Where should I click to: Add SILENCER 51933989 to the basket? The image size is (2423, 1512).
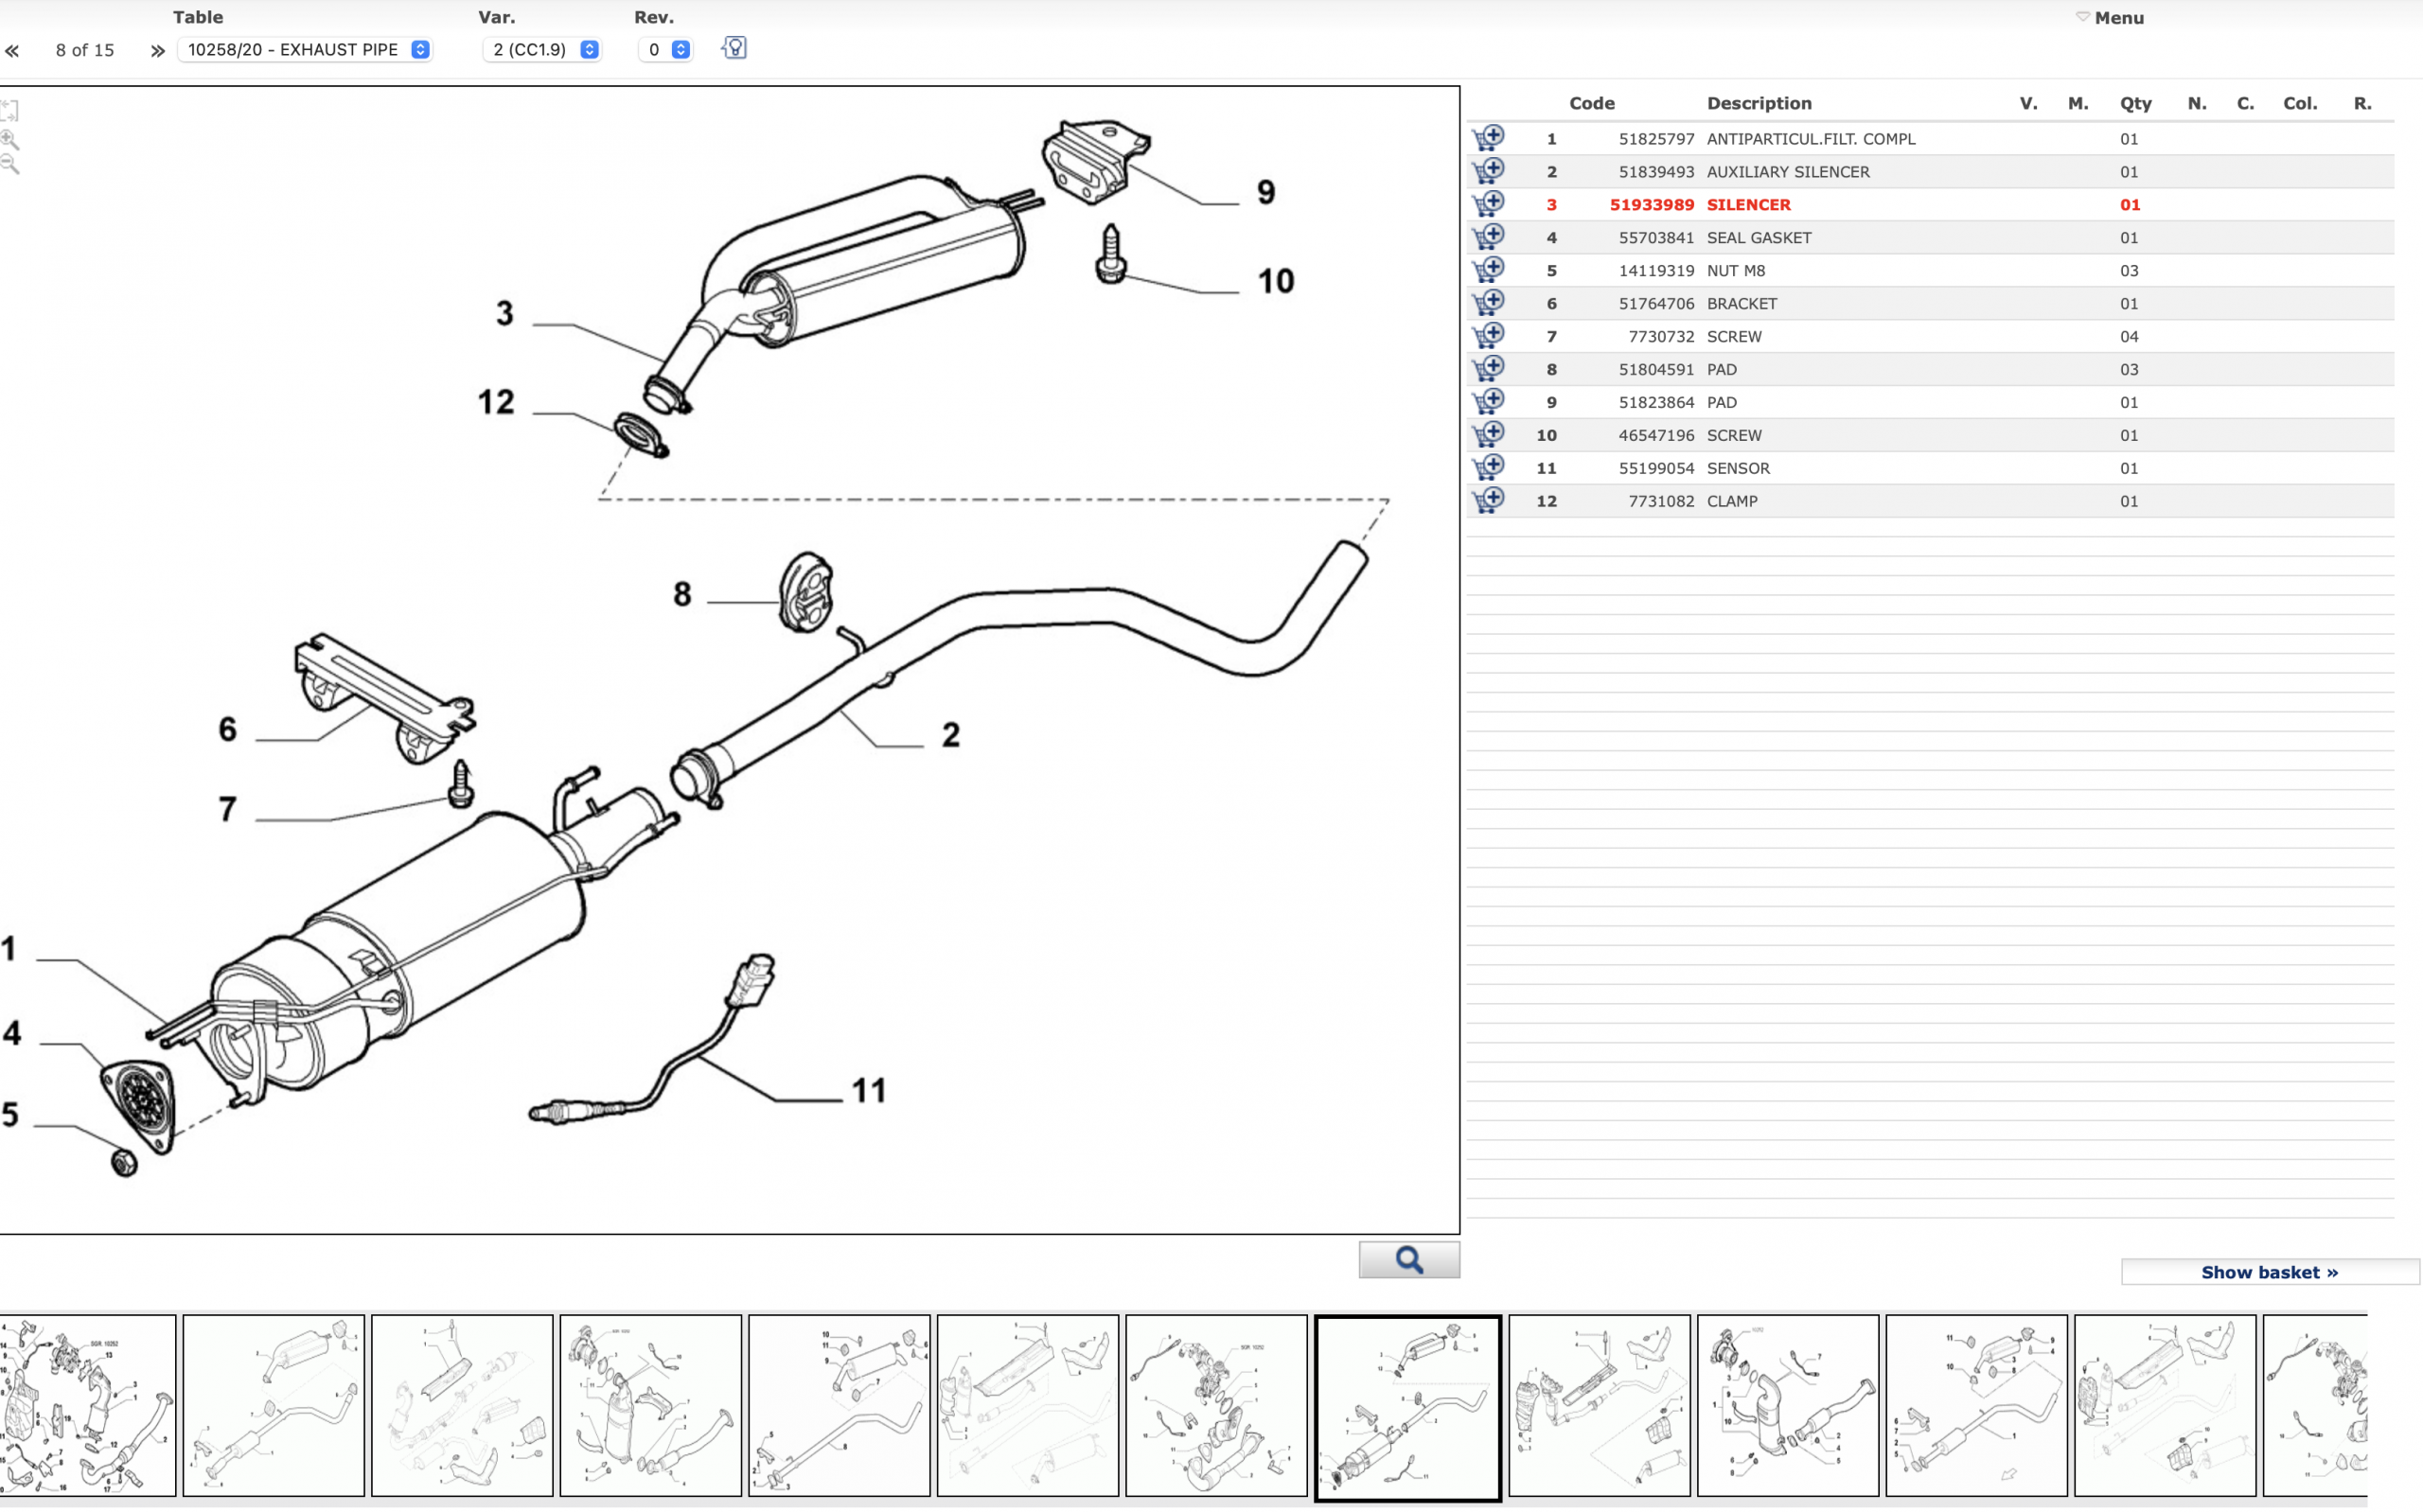(x=1488, y=204)
